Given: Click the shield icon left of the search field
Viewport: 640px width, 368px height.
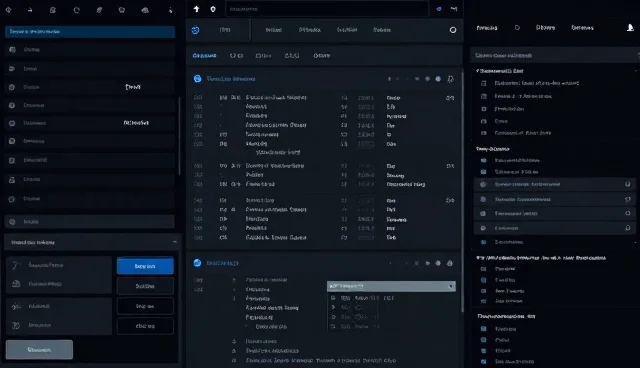Looking at the screenshot, I should coord(213,9).
